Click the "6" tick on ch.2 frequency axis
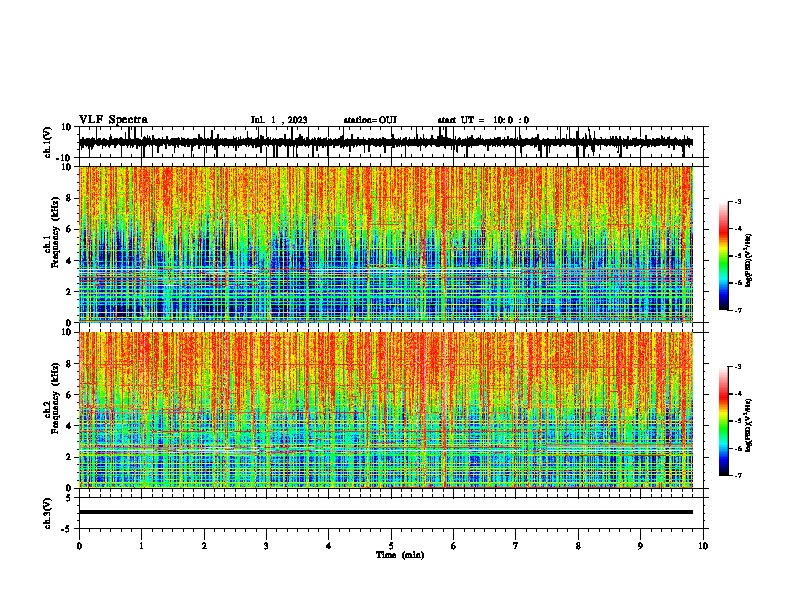Screen dimensions: 792x612 (69, 395)
